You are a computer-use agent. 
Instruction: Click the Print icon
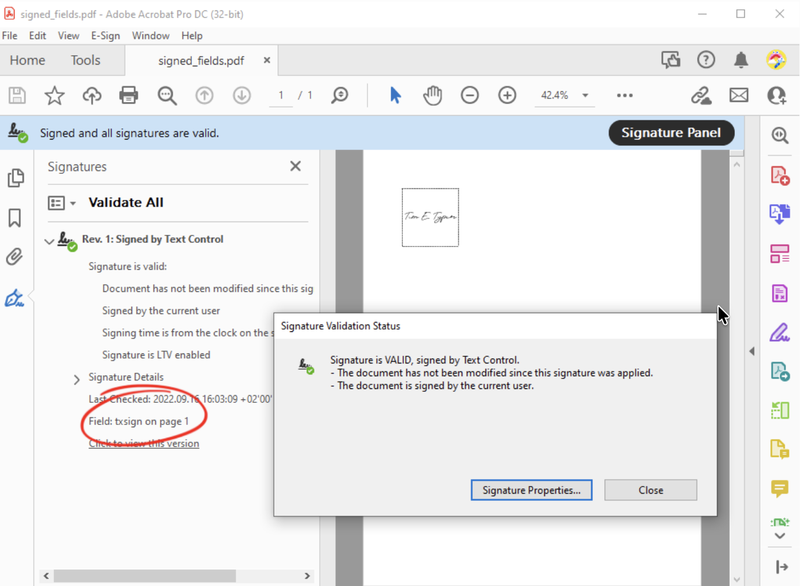point(129,95)
